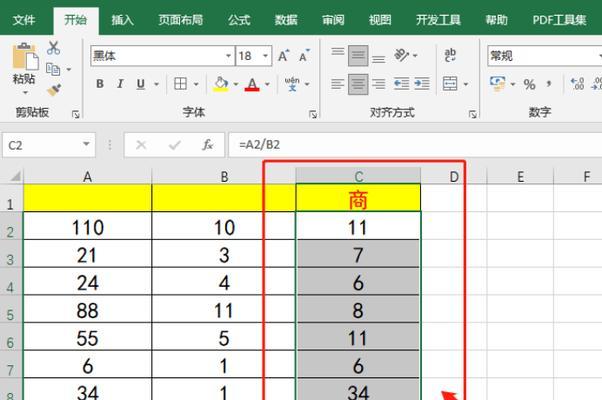
Task: Decrease font size with small A
Action: [x=304, y=56]
